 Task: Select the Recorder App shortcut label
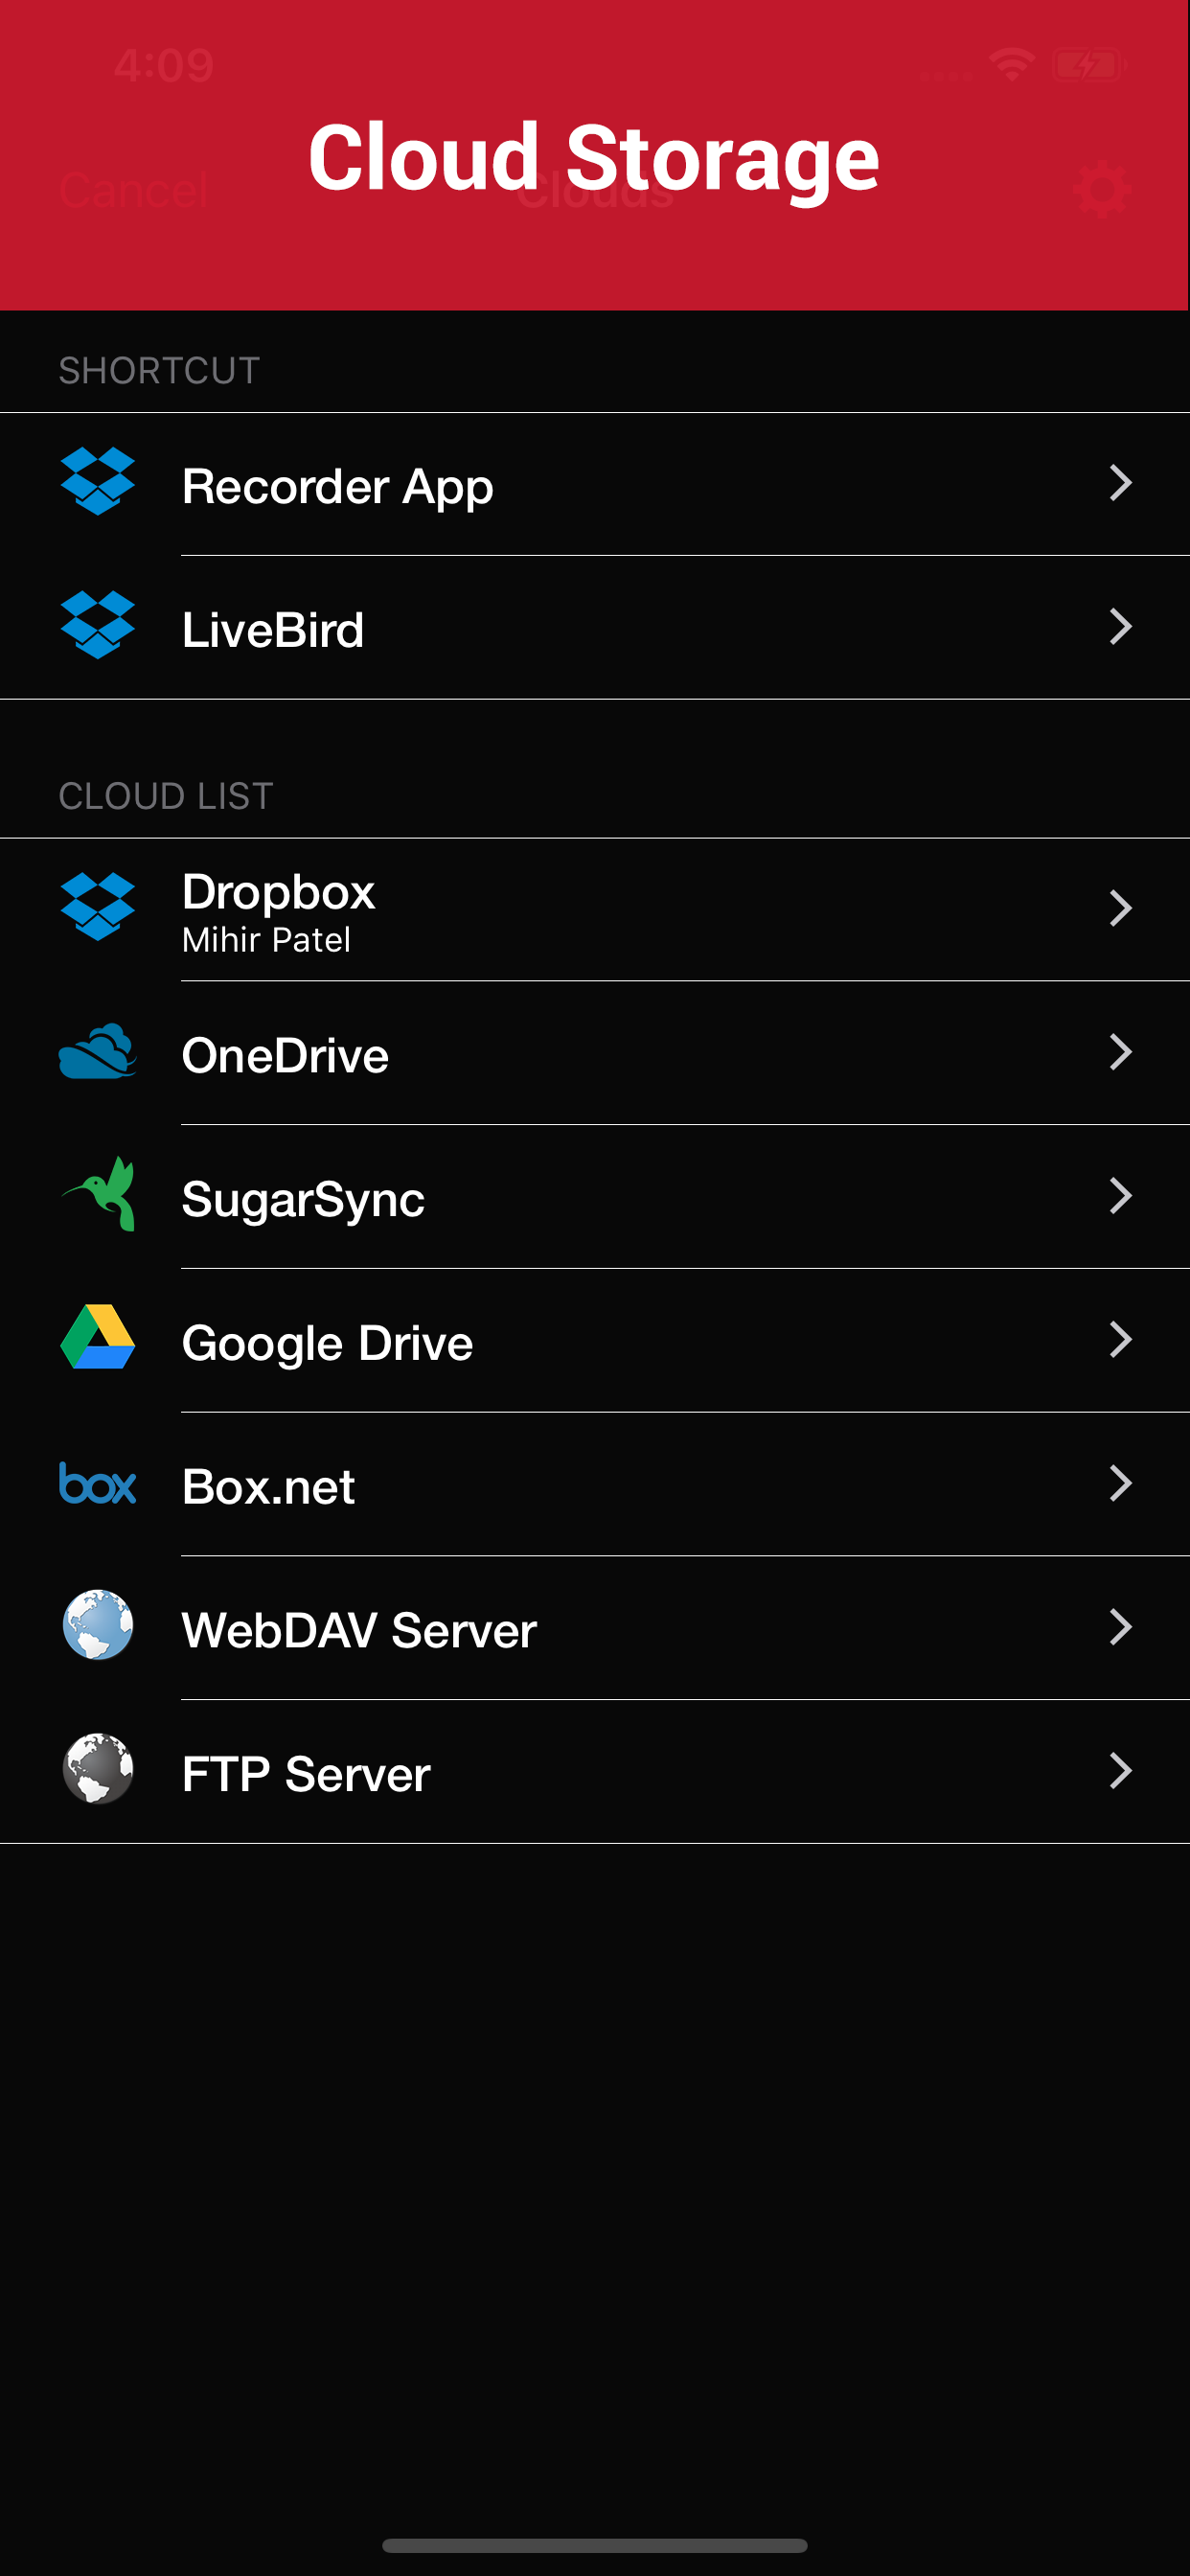pyautogui.click(x=338, y=487)
